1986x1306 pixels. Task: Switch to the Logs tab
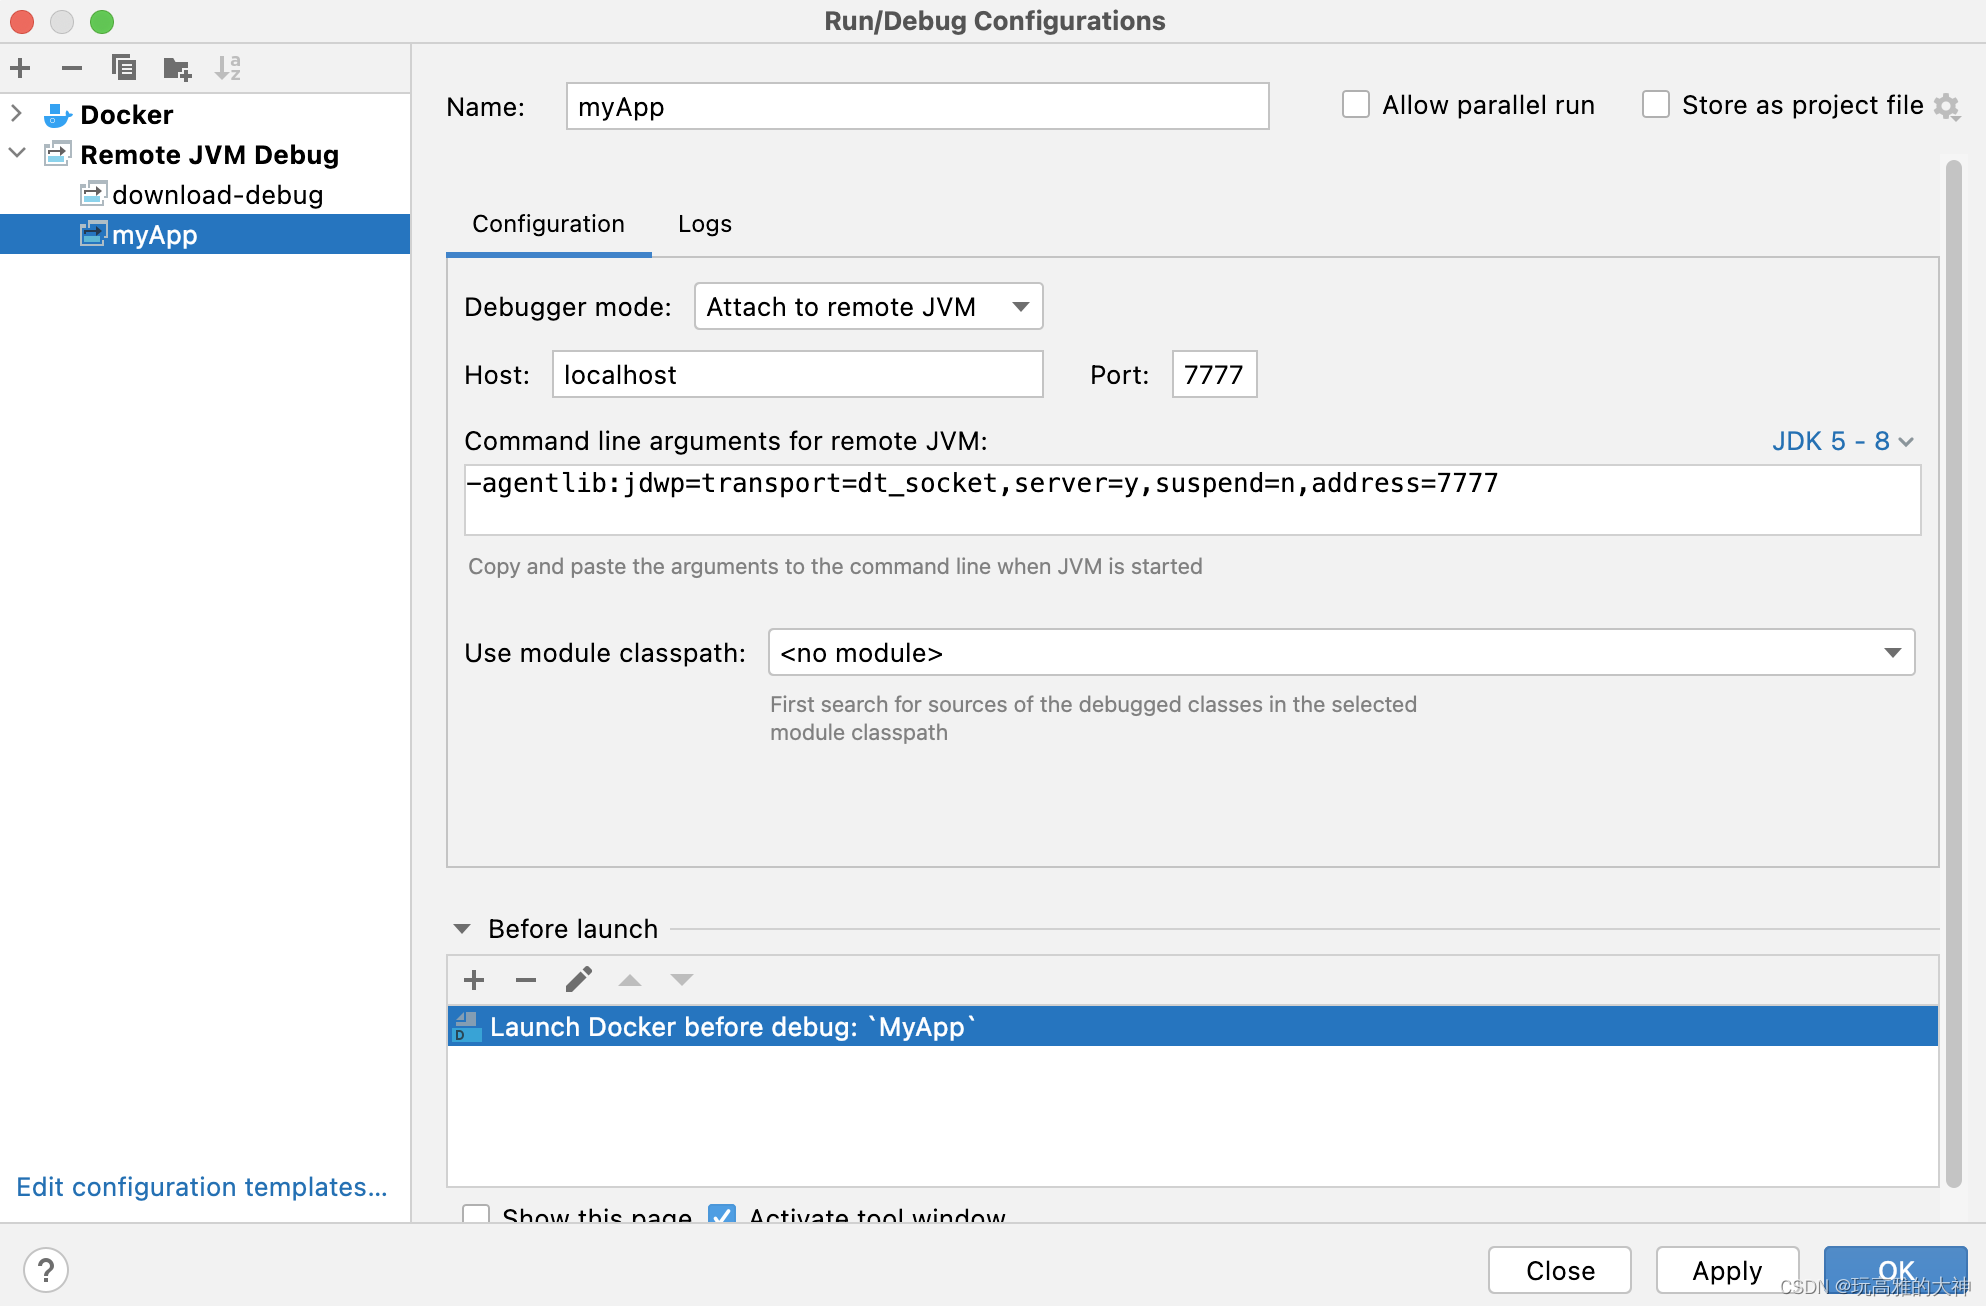click(704, 224)
